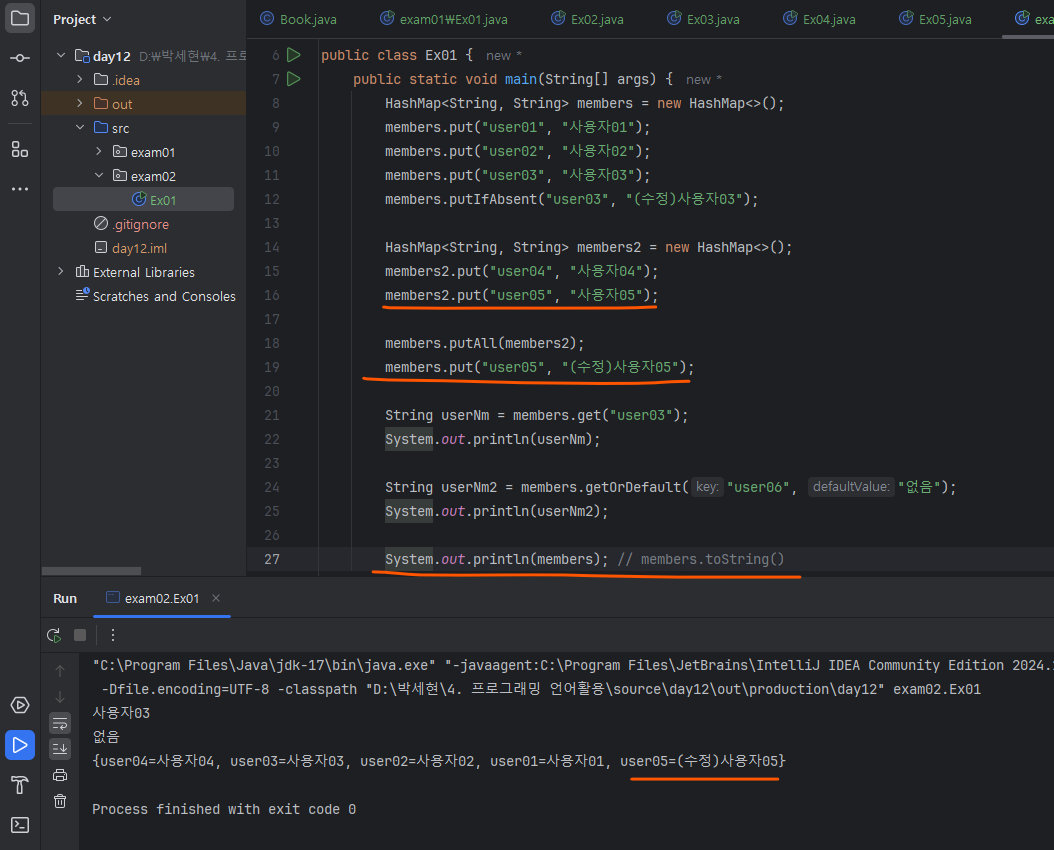Click the Up the stack trace arrow
Viewport: 1054px width, 850px height.
pos(60,671)
